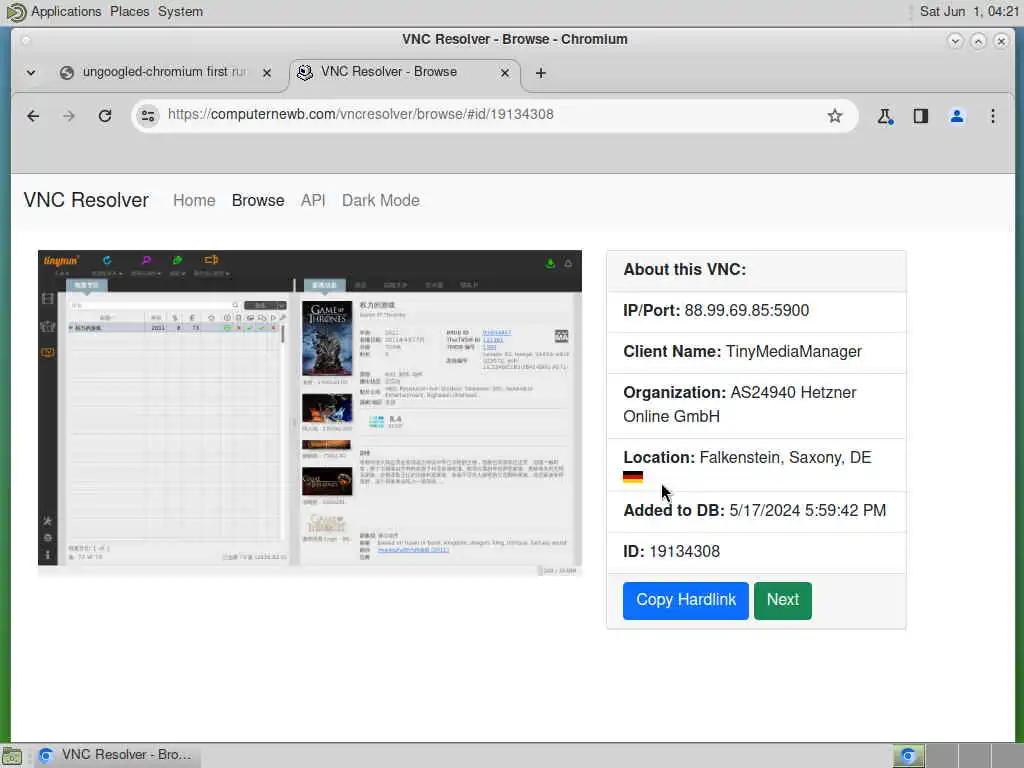This screenshot has height=768, width=1024.
Task: Open the API nav link
Action: (313, 200)
